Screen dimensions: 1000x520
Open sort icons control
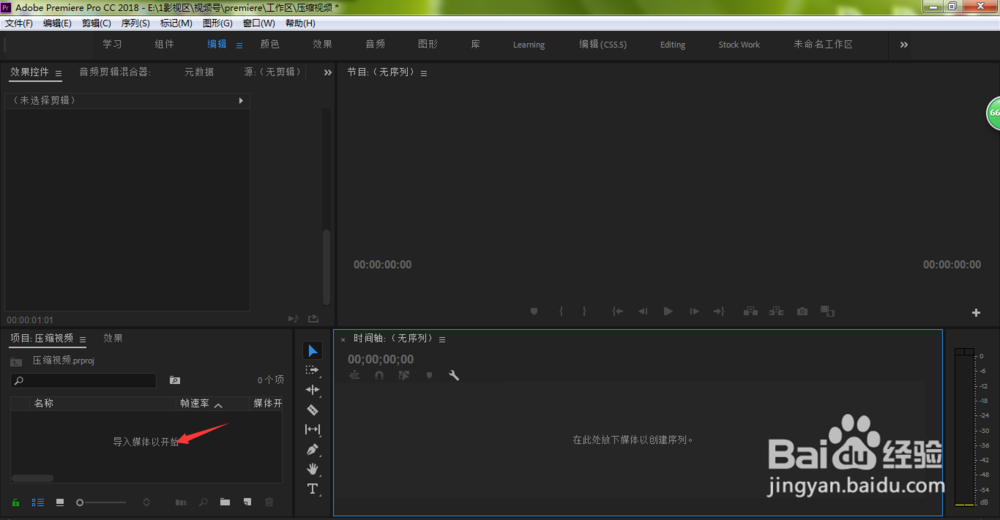[x=147, y=503]
